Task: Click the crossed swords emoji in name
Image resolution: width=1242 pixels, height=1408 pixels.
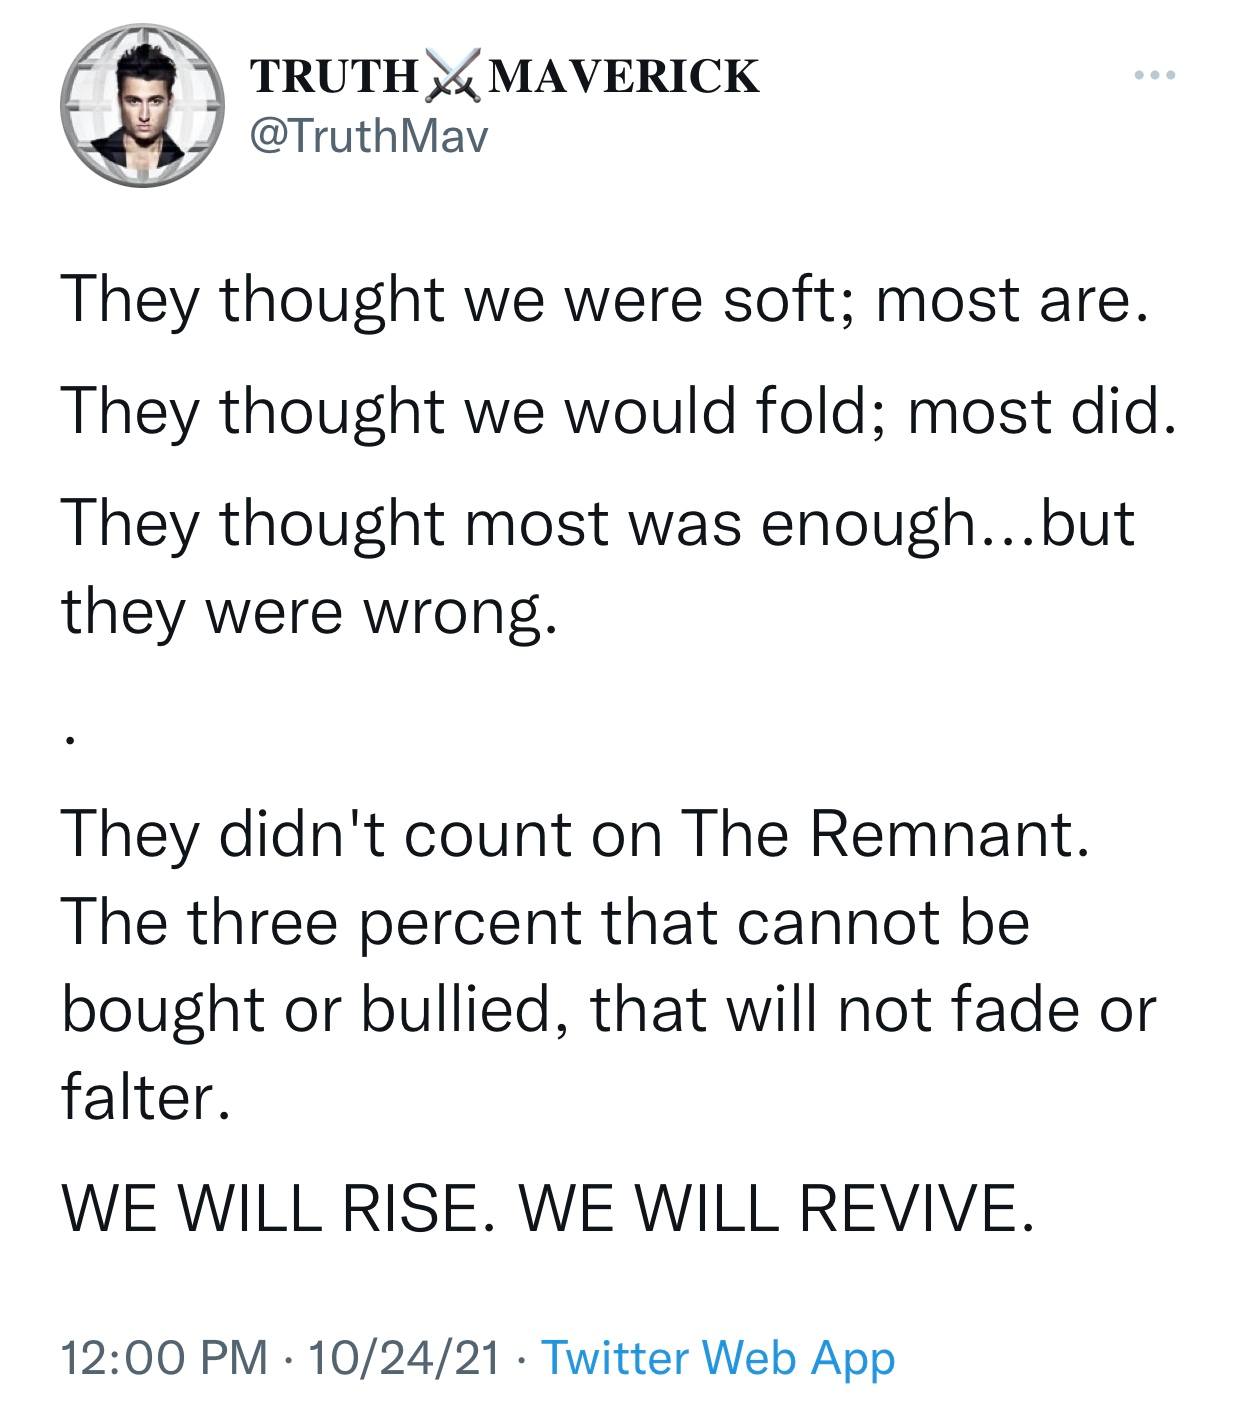Action: click(x=452, y=77)
